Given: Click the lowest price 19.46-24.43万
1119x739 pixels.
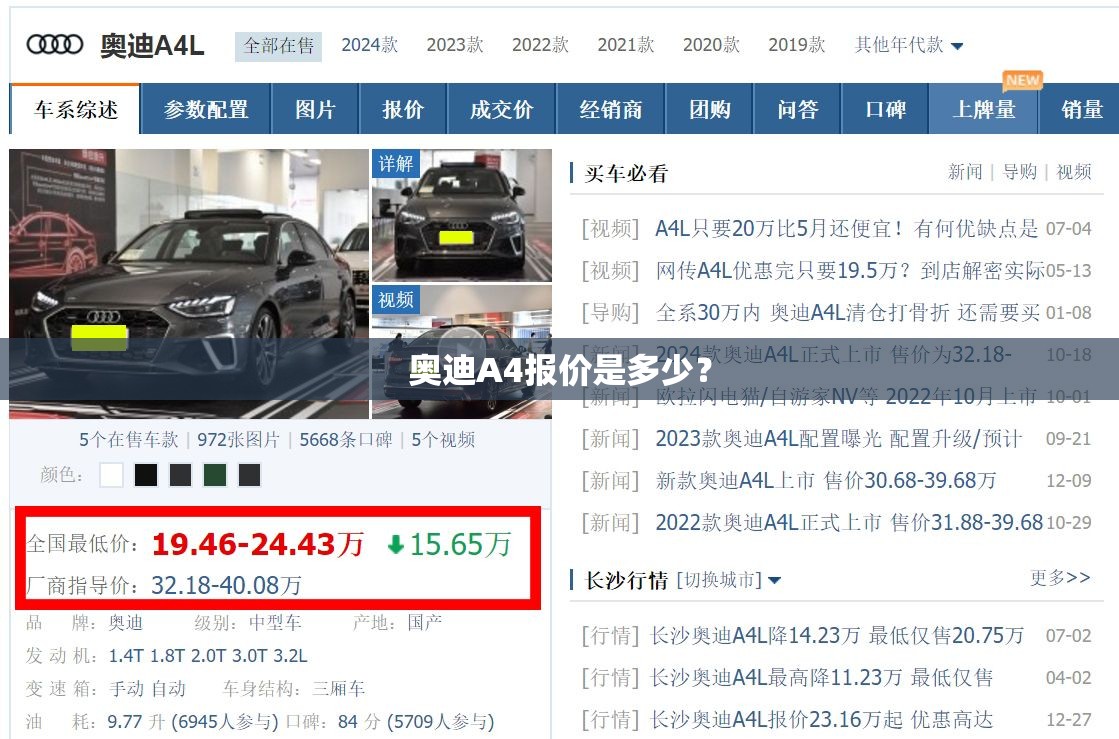Looking at the screenshot, I should point(258,544).
